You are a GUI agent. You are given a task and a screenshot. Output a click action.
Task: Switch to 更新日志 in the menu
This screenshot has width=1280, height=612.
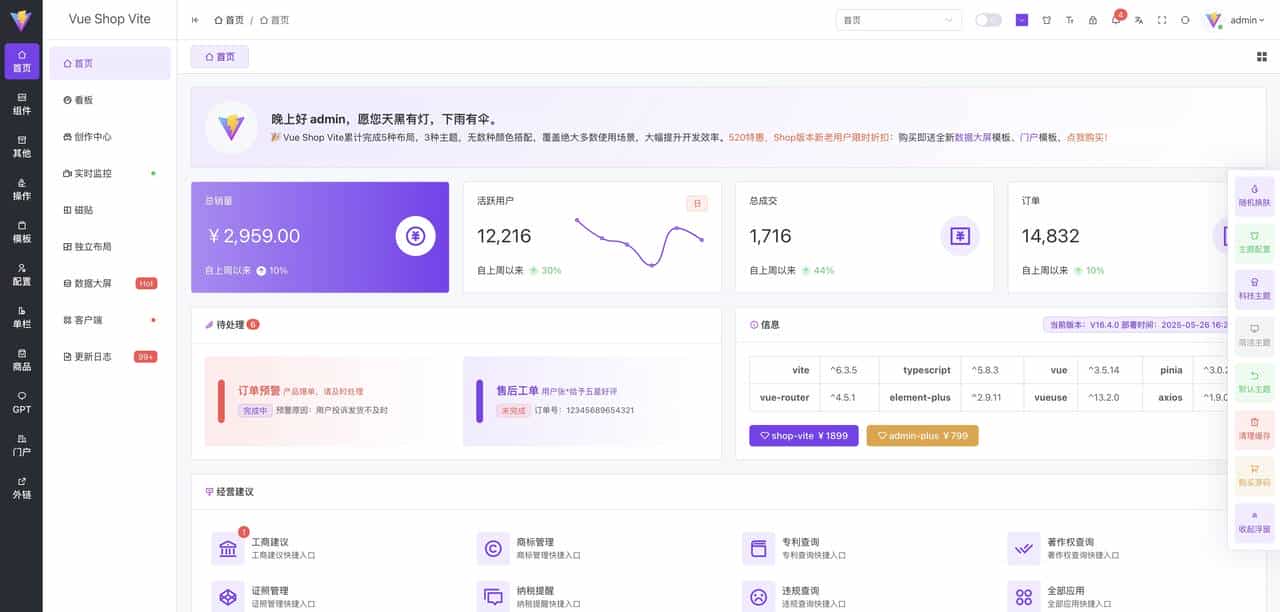[x=109, y=356]
